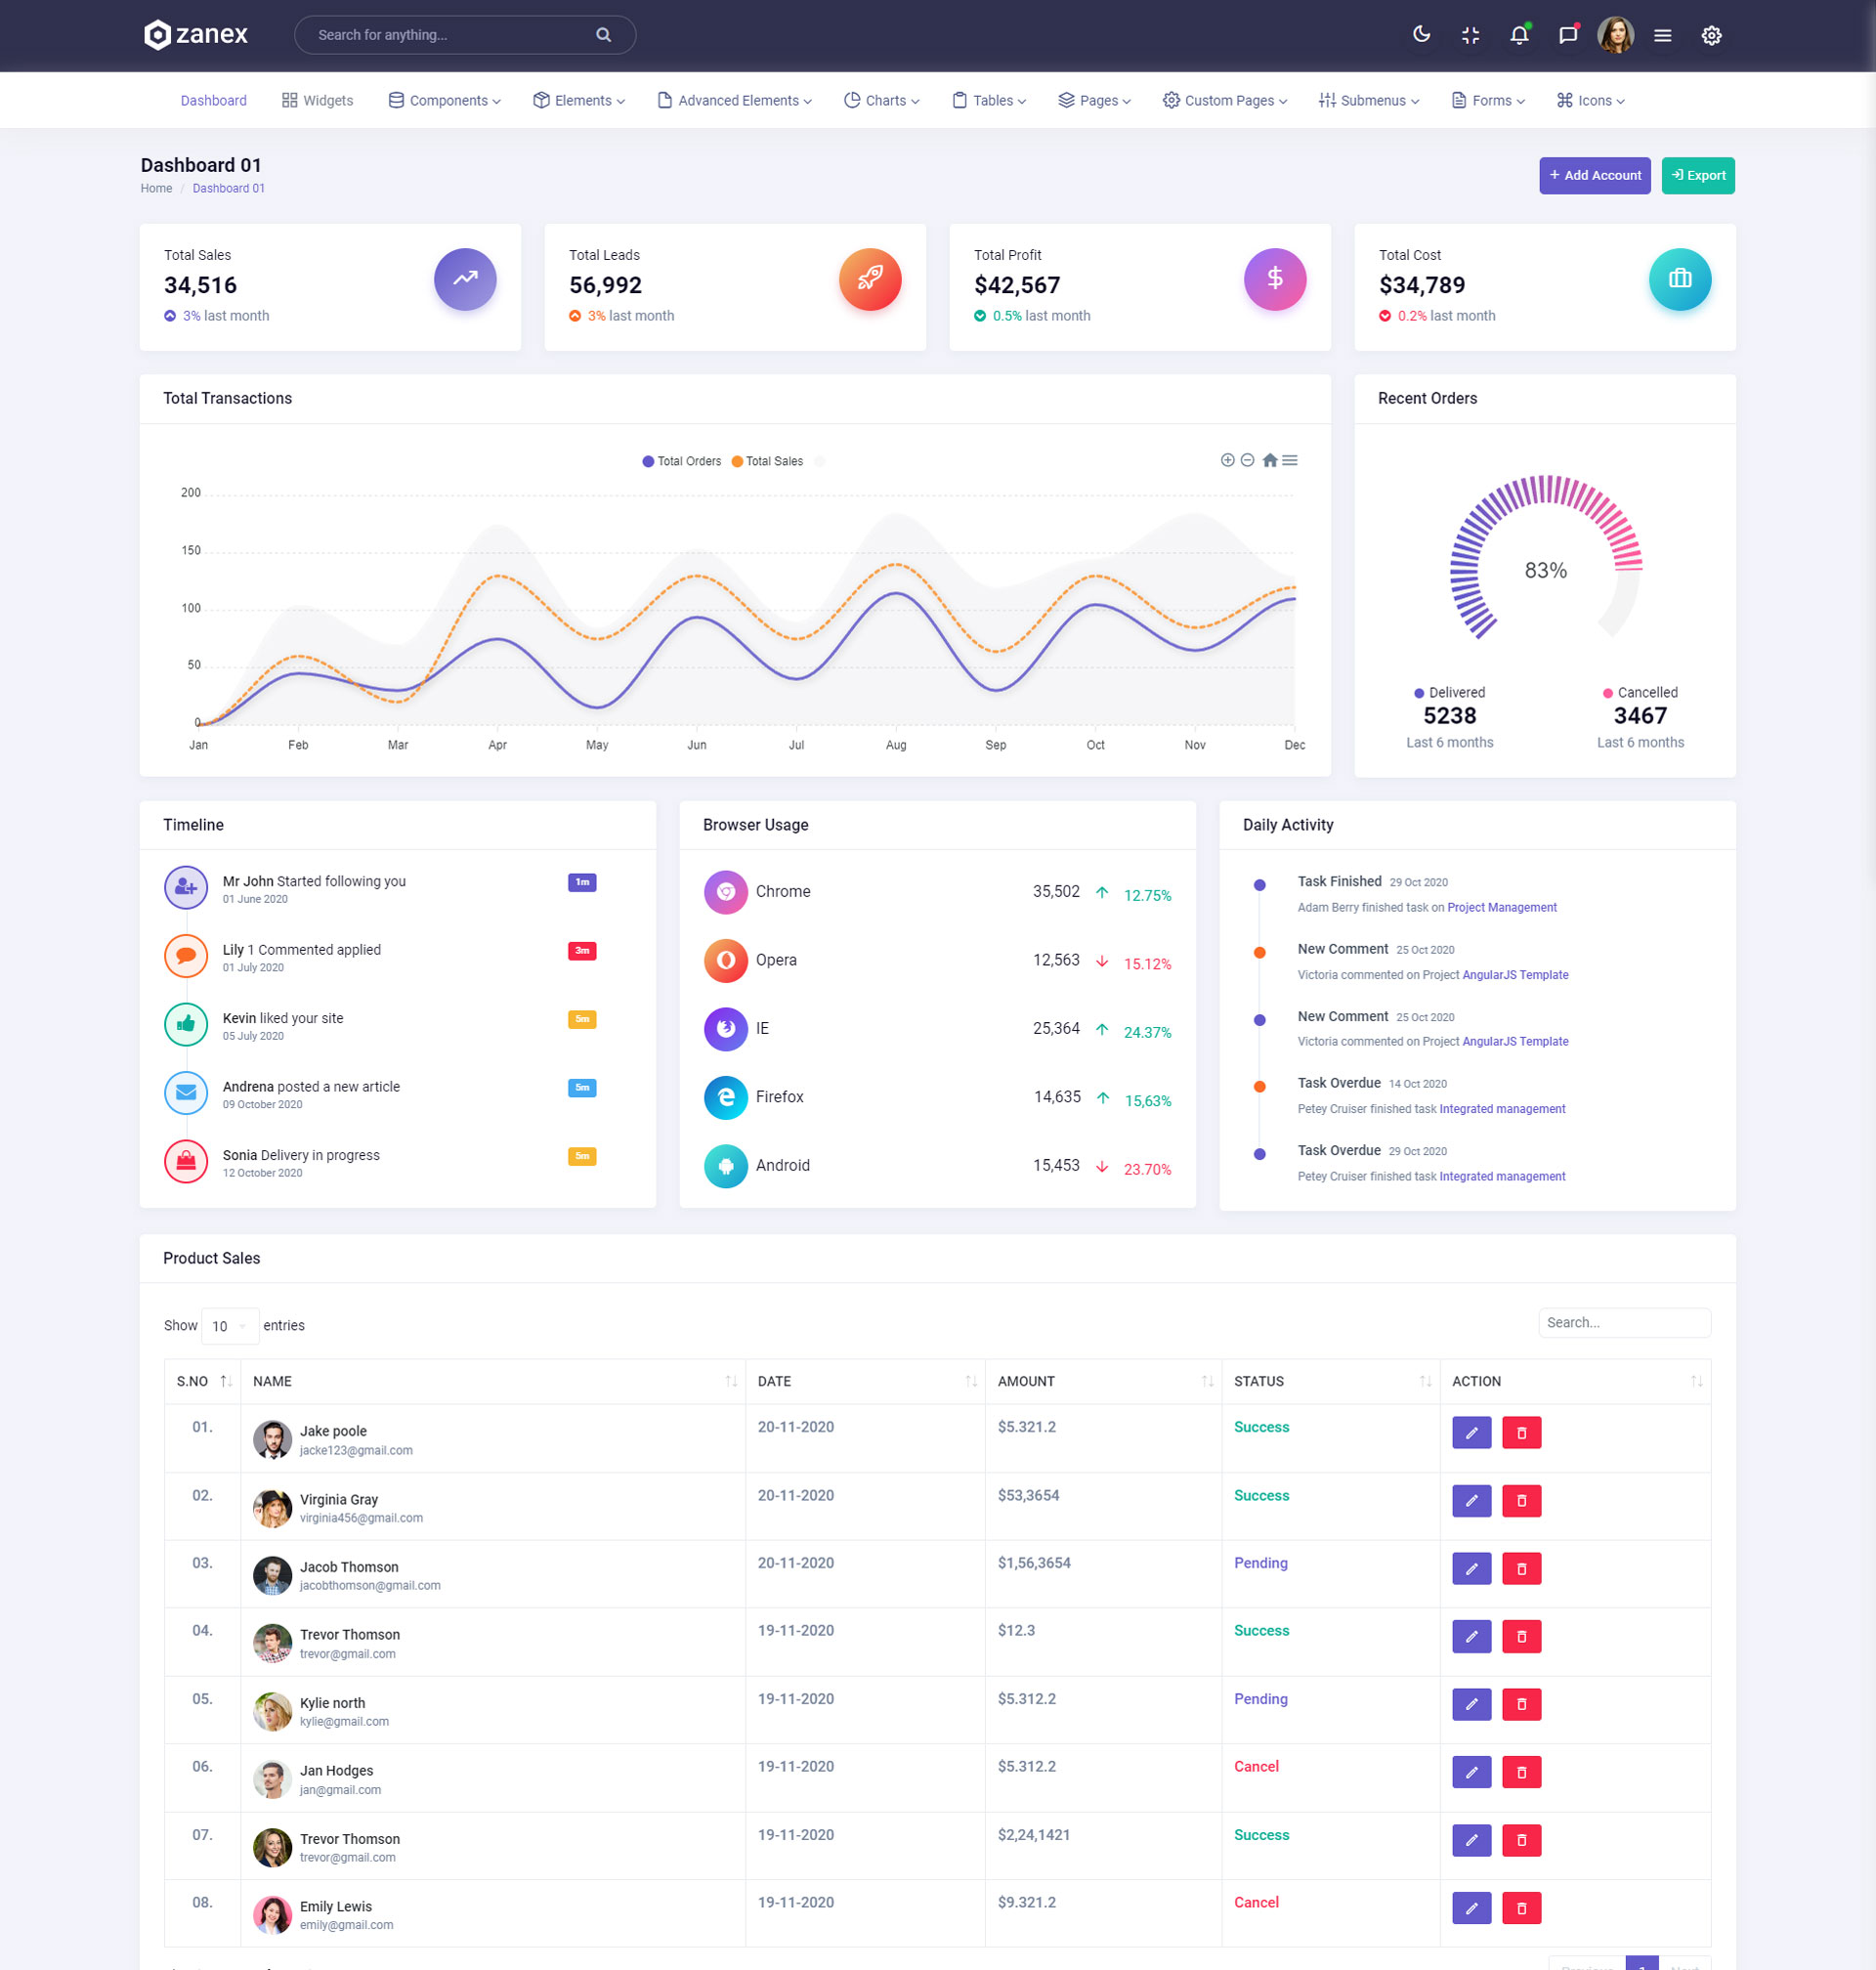Edit the Jacob Thomson row

click(1471, 1568)
